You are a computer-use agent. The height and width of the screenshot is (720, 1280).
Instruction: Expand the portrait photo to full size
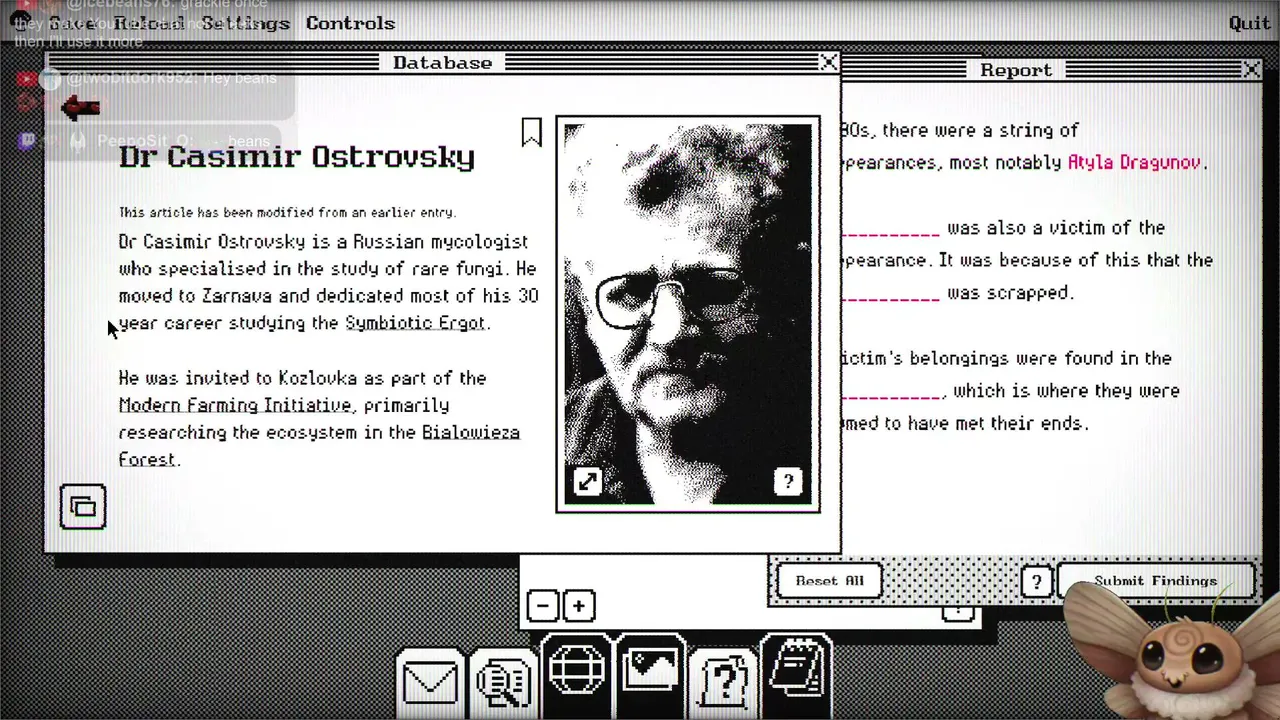pos(587,483)
